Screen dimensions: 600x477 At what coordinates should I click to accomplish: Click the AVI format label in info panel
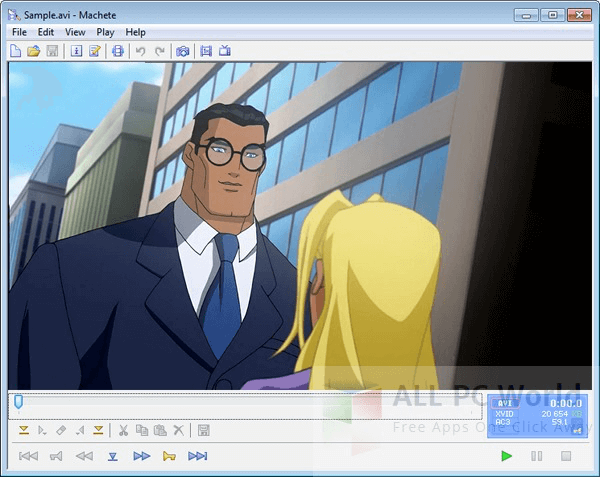(505, 403)
